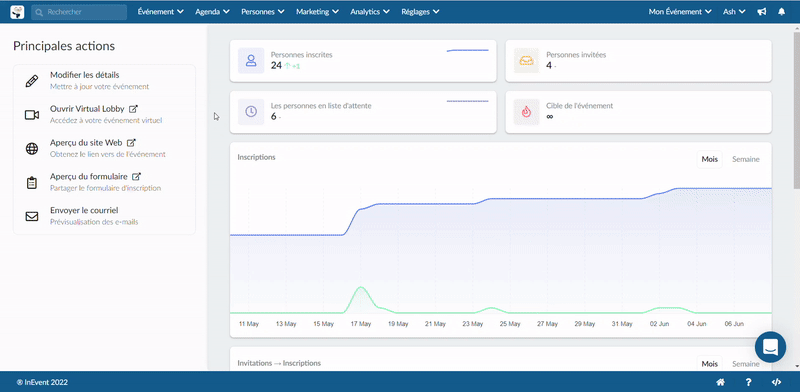Click the sparkline on the waitlist card
This screenshot has width=800, height=392.
coord(467,102)
